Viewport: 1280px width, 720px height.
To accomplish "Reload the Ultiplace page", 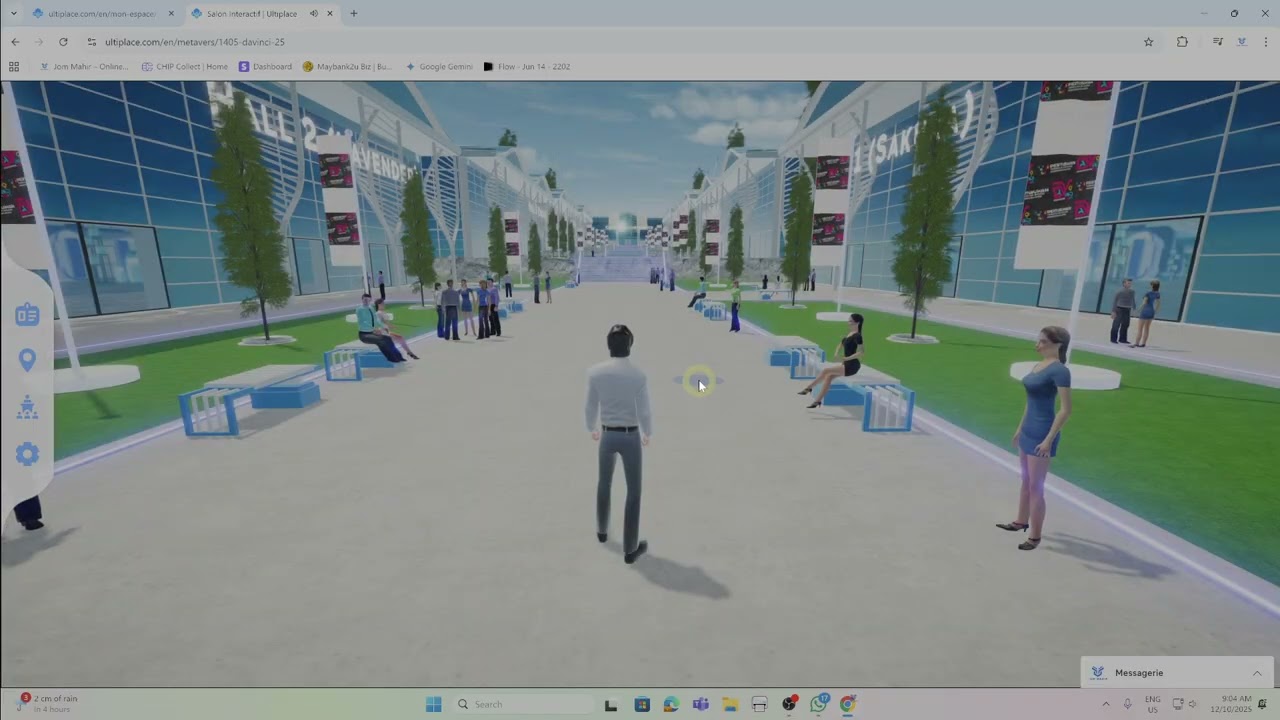I will pos(63,42).
